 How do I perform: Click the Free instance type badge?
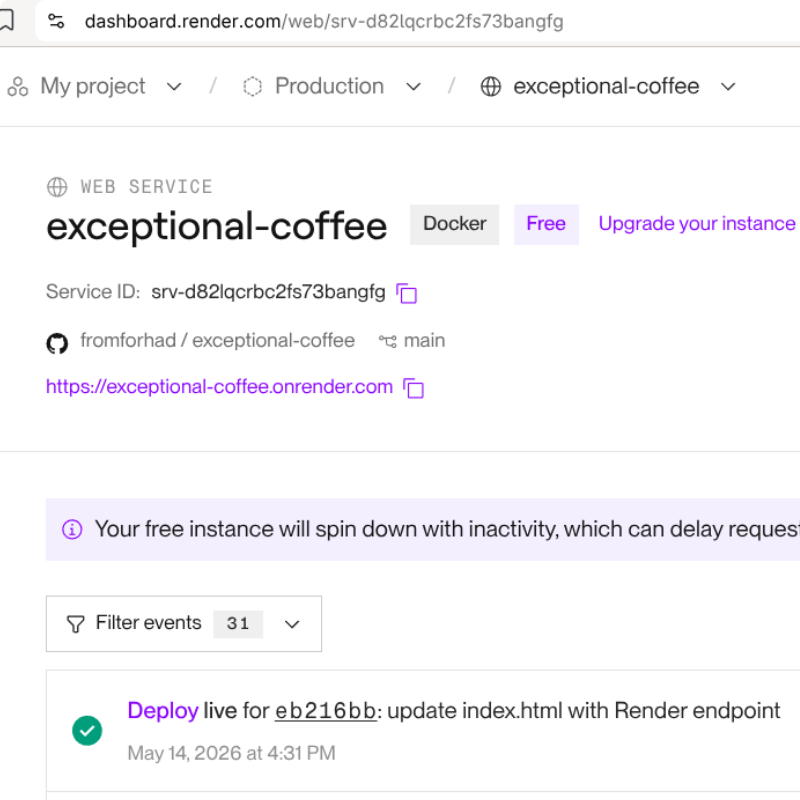coord(546,224)
